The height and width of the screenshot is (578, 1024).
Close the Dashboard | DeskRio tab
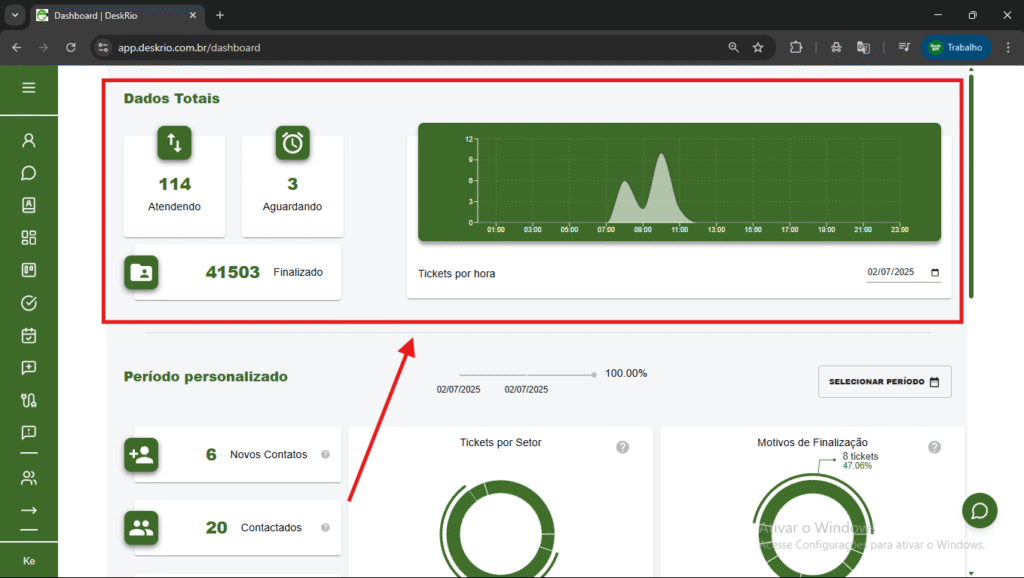coord(193,15)
